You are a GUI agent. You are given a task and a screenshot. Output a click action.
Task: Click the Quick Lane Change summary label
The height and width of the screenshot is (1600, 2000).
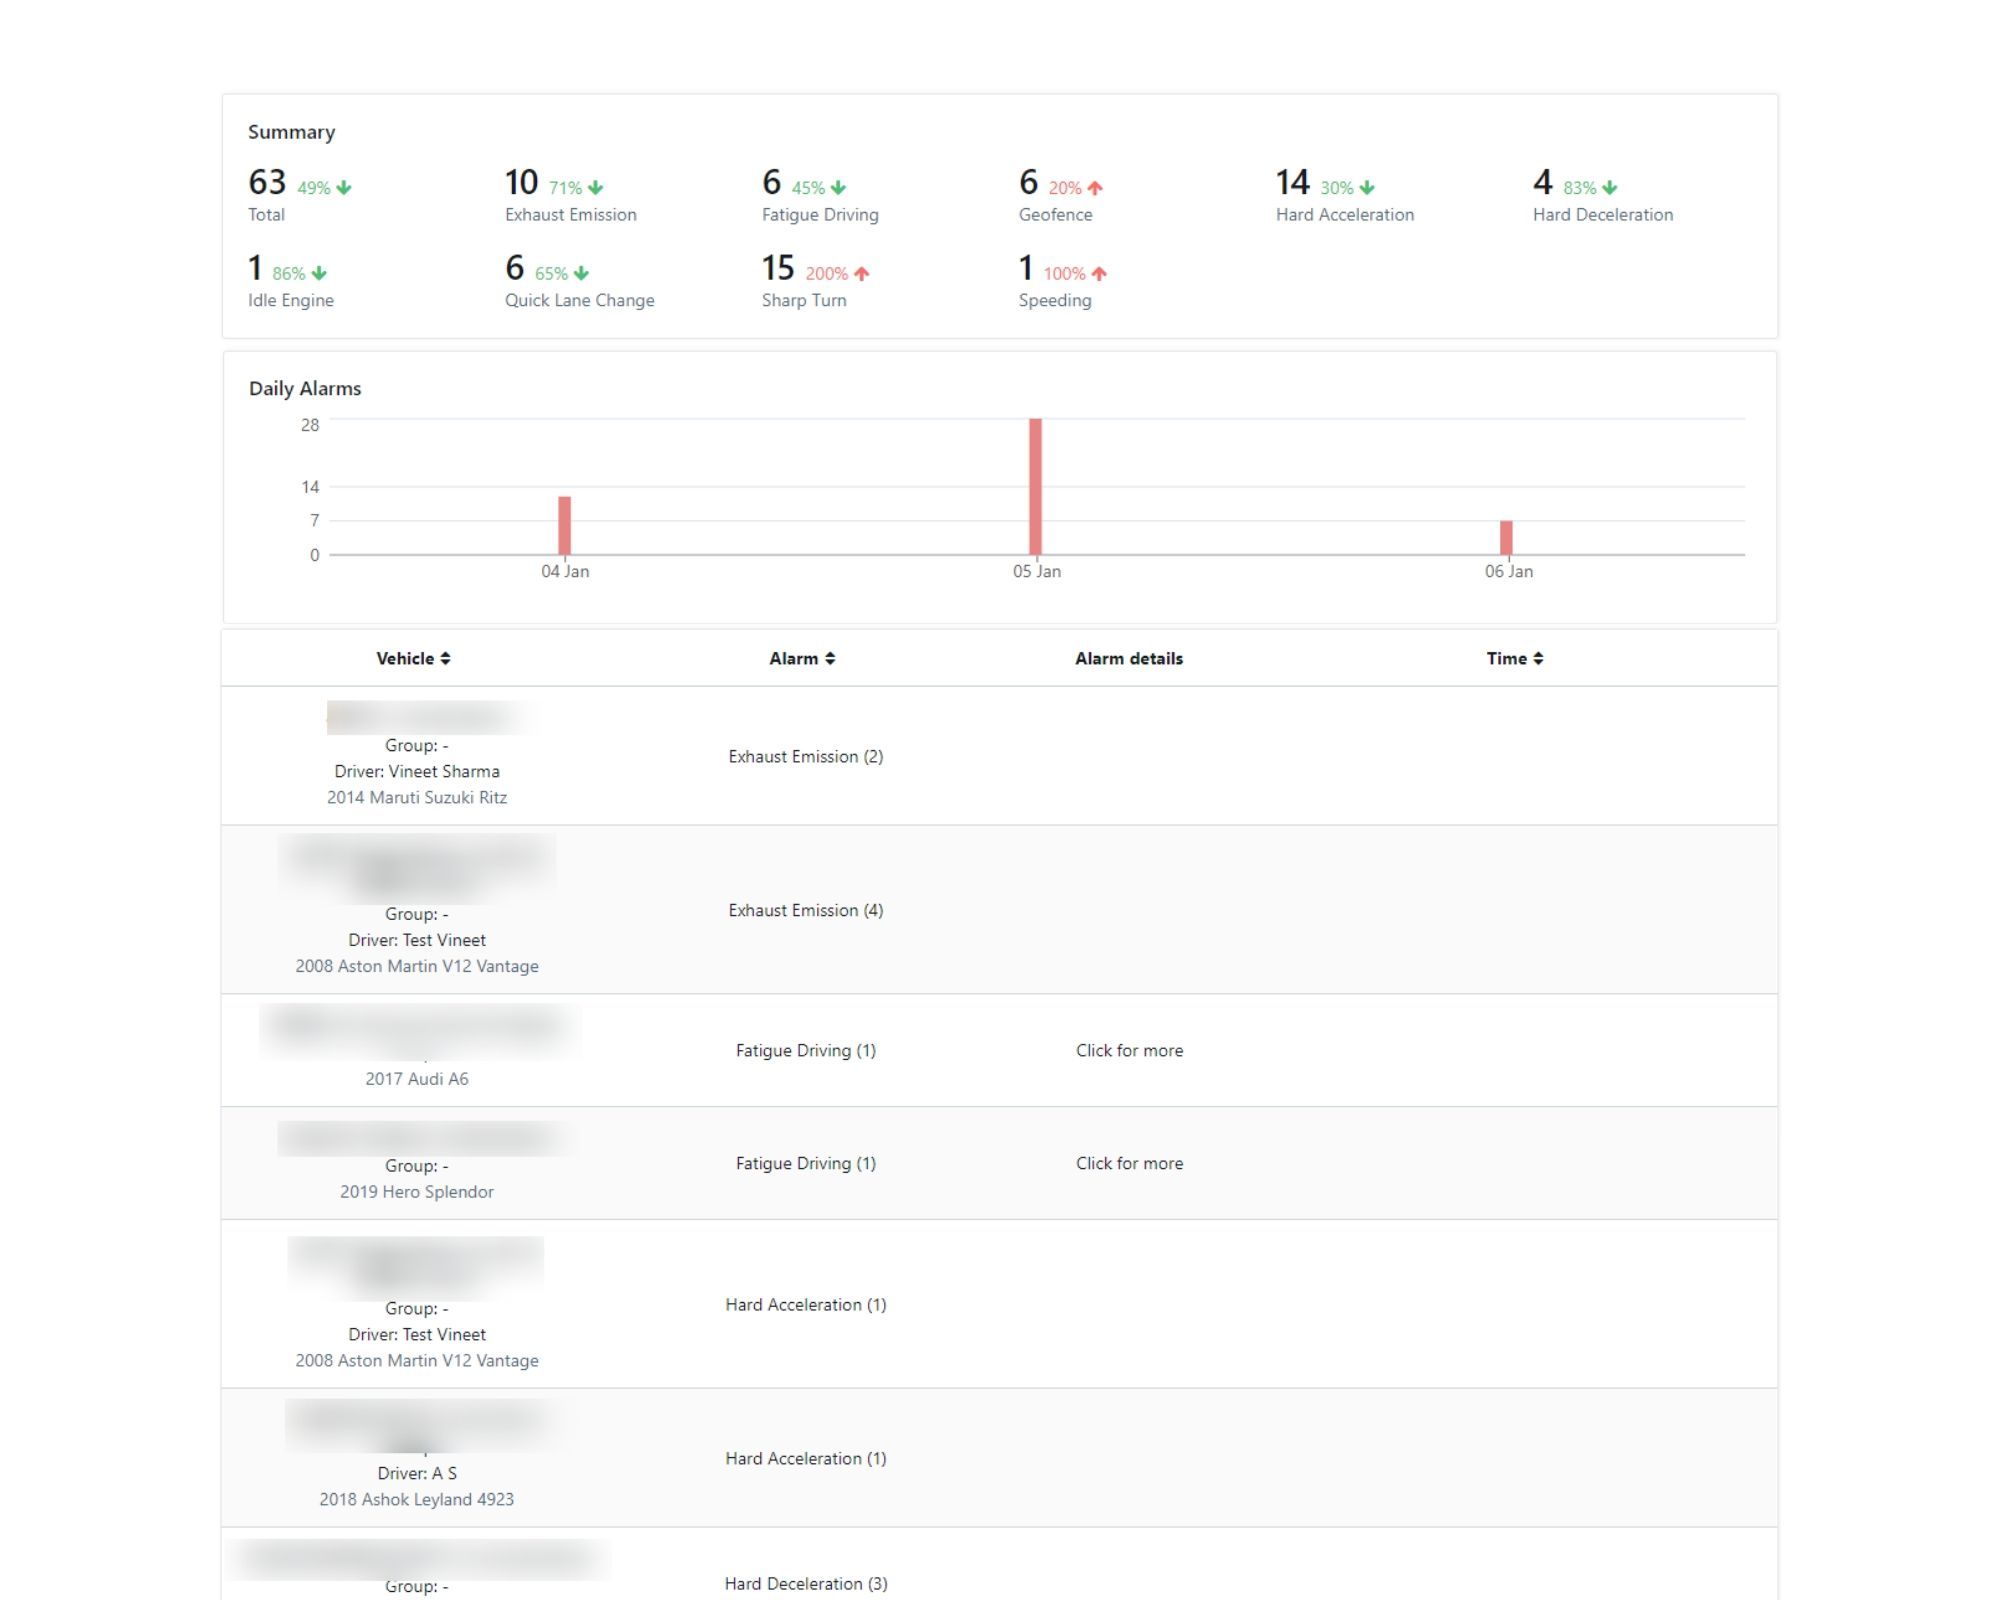[x=579, y=300]
